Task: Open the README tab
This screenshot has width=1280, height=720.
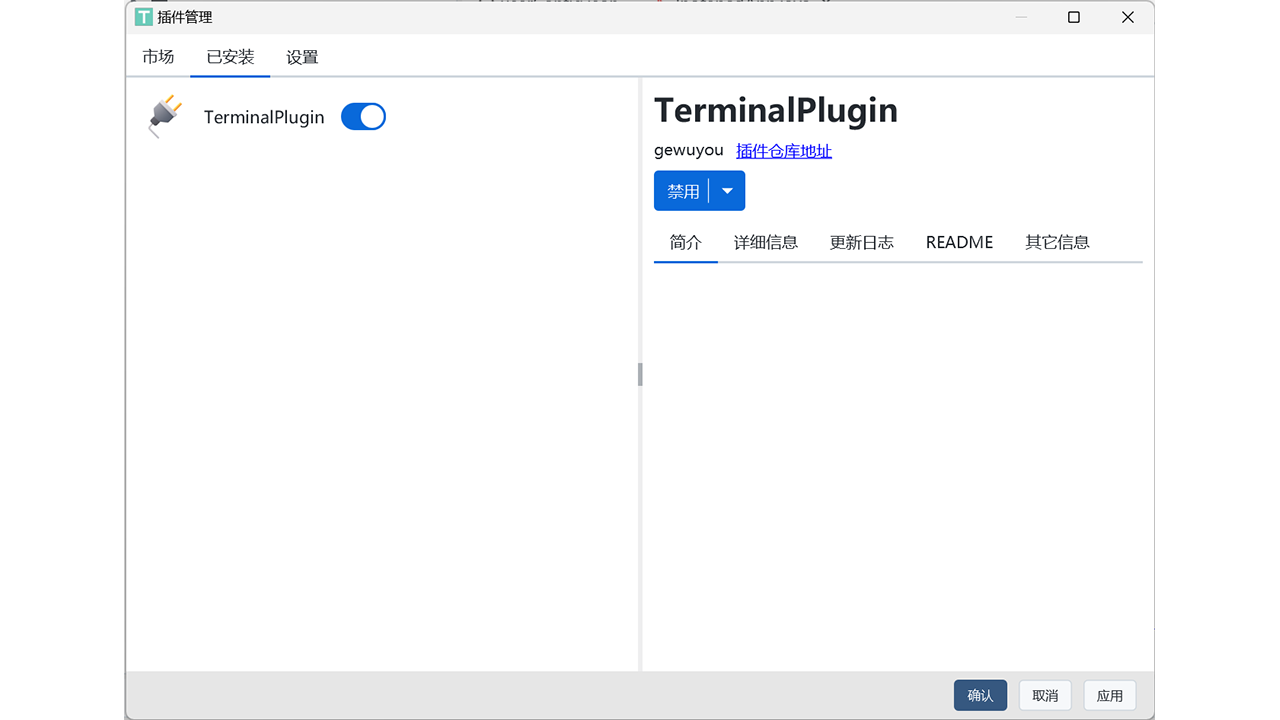Action: [x=958, y=242]
